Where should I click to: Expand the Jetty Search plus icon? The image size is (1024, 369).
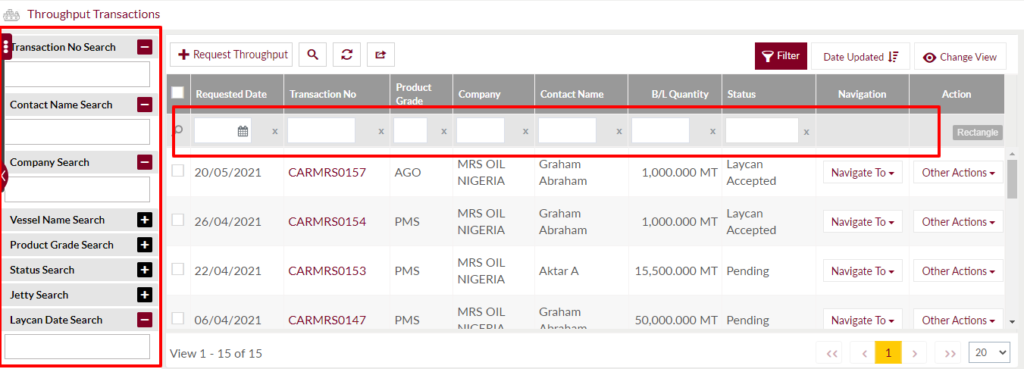145,295
